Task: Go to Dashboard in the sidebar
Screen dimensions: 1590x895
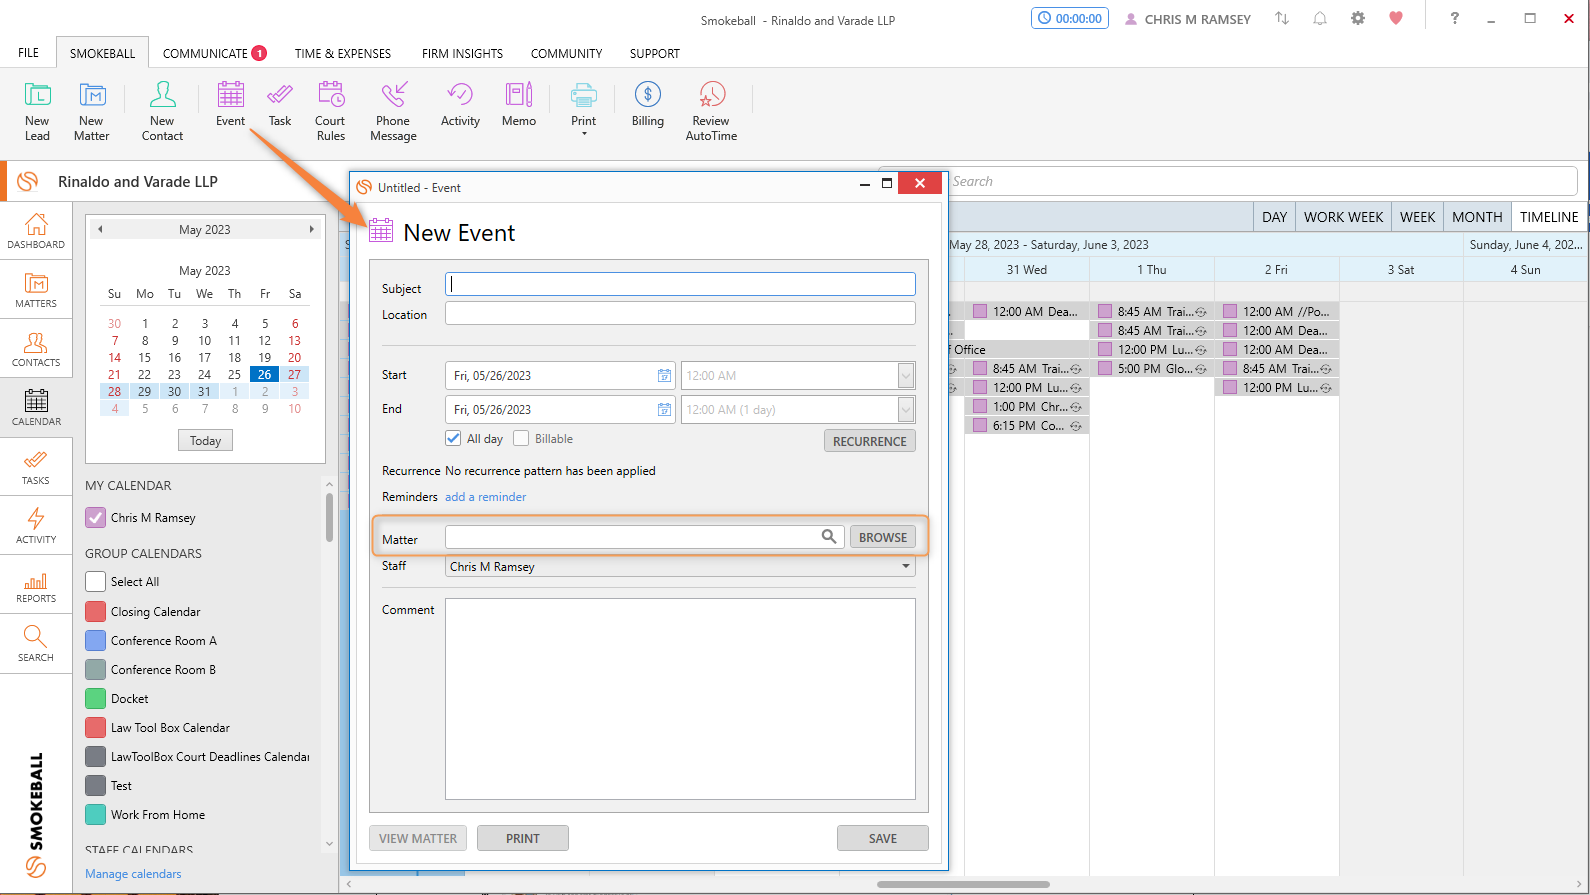Action: 36,231
